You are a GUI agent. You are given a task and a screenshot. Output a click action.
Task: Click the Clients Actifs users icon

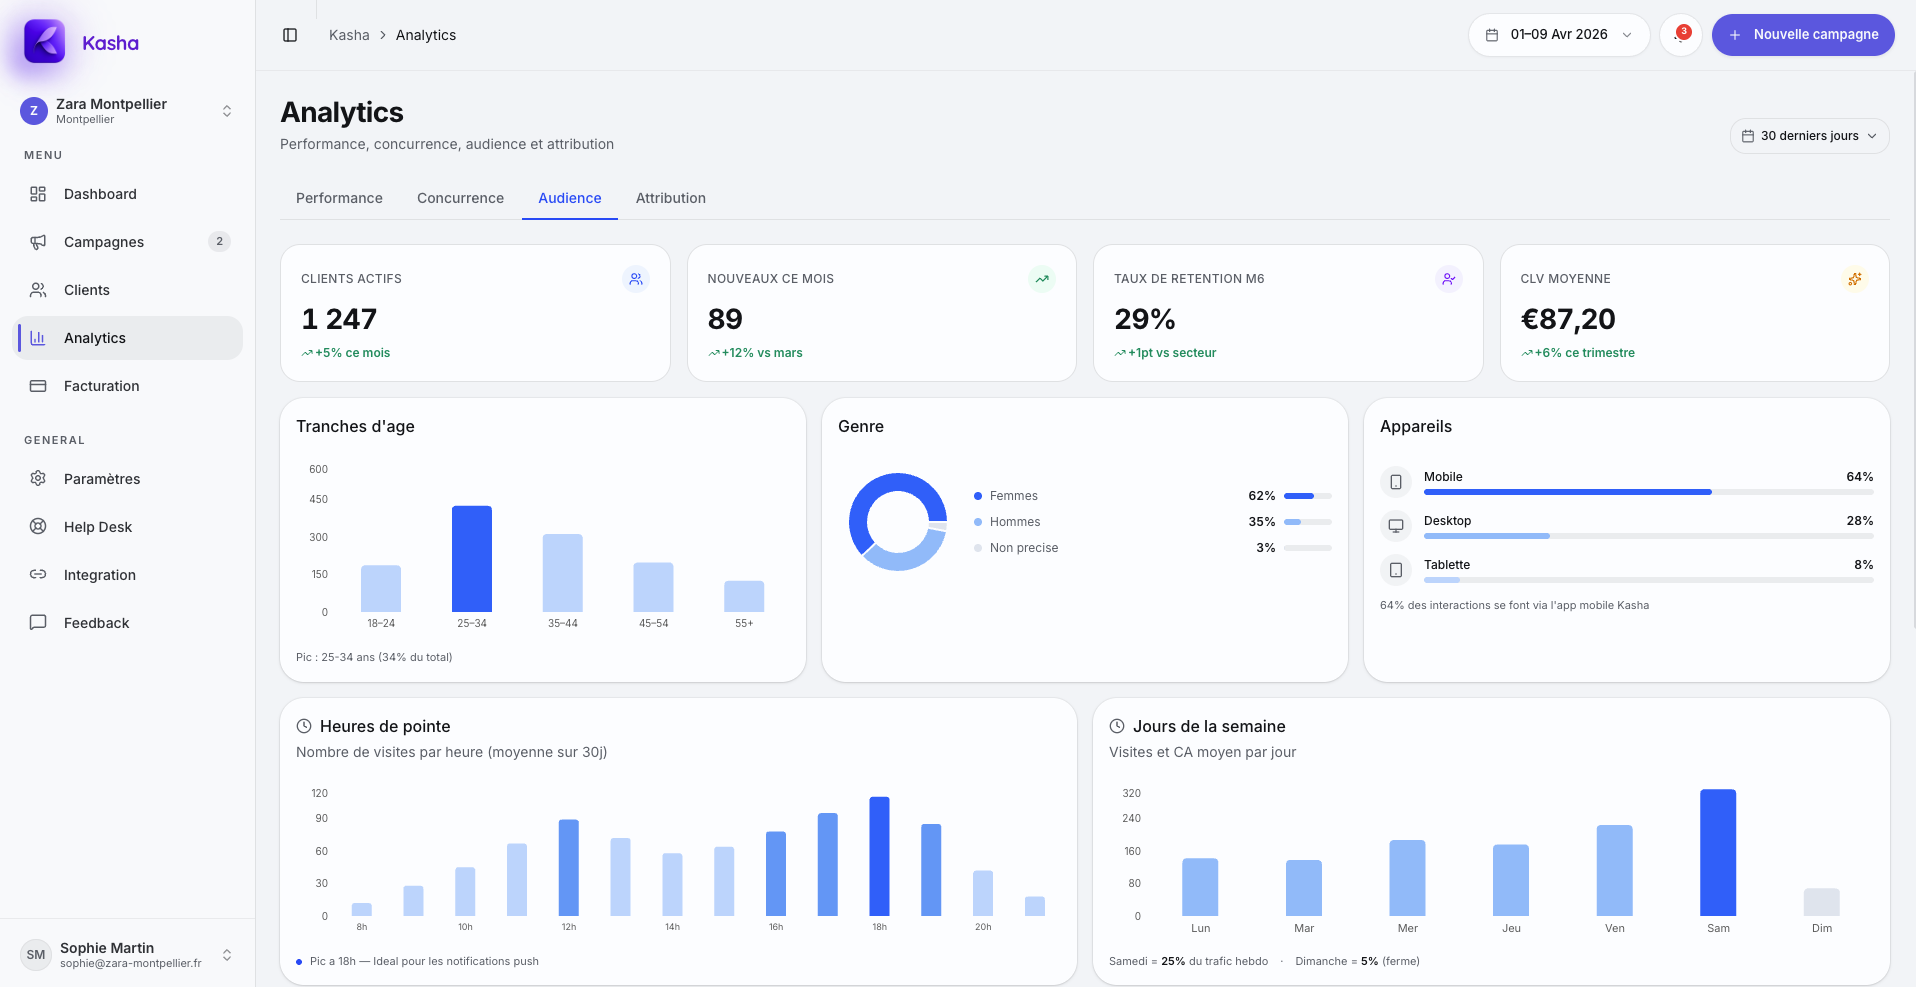[636, 279]
